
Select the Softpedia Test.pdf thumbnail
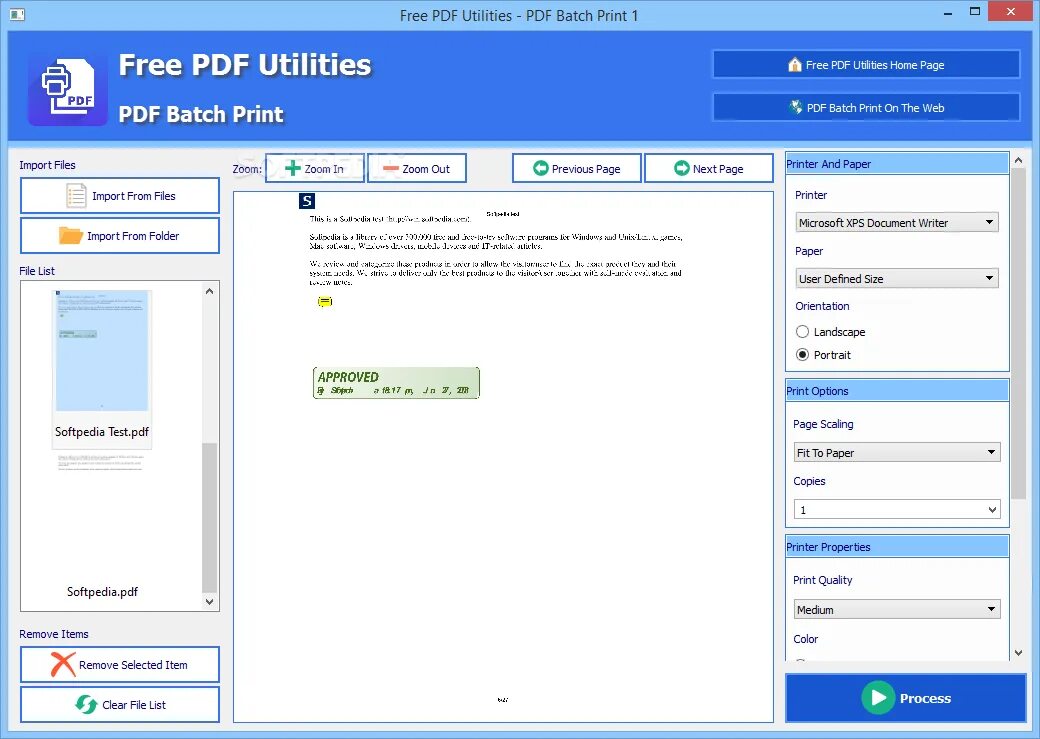coord(101,351)
